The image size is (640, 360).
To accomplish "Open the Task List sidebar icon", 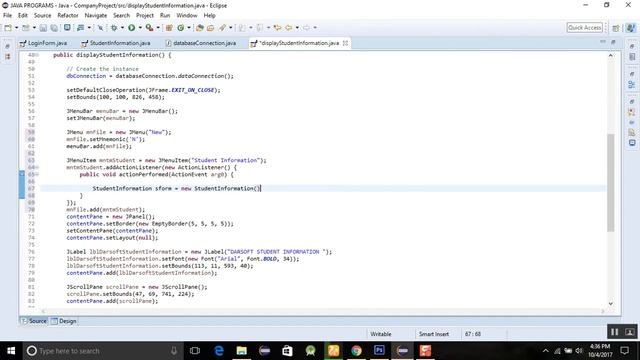I will [632, 57].
